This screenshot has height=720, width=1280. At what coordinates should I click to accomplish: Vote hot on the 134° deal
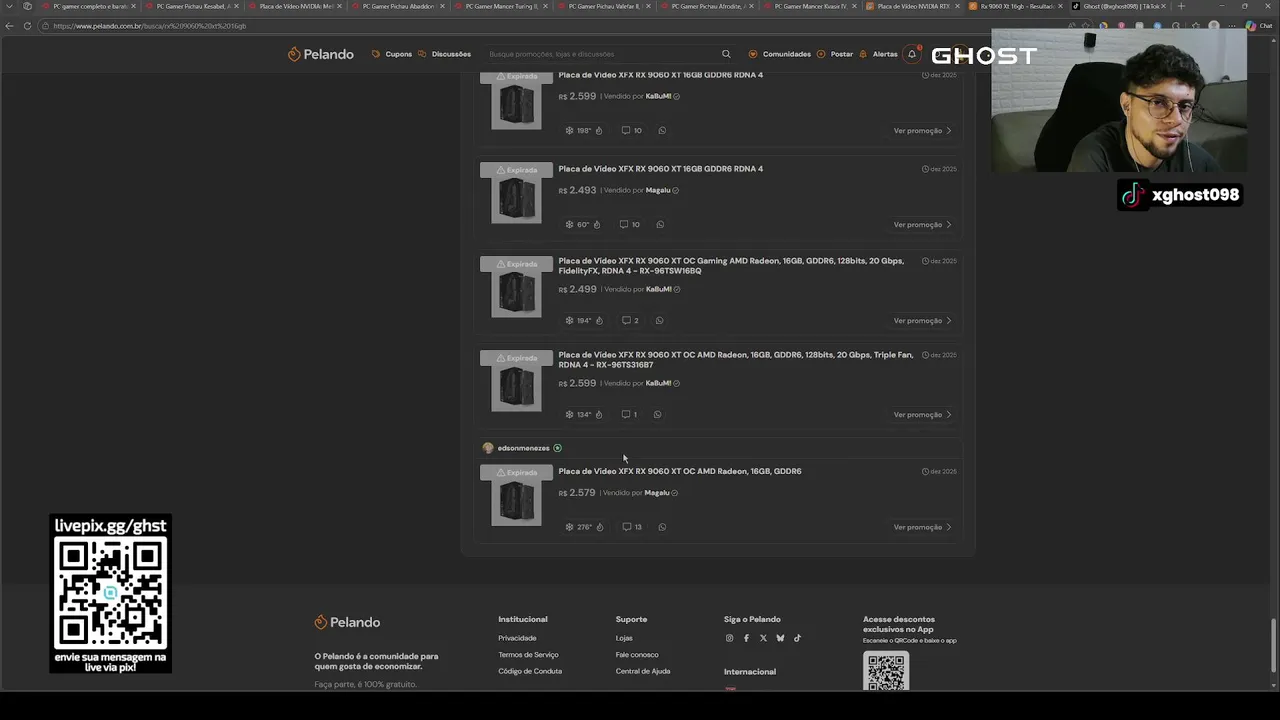pyautogui.click(x=599, y=414)
